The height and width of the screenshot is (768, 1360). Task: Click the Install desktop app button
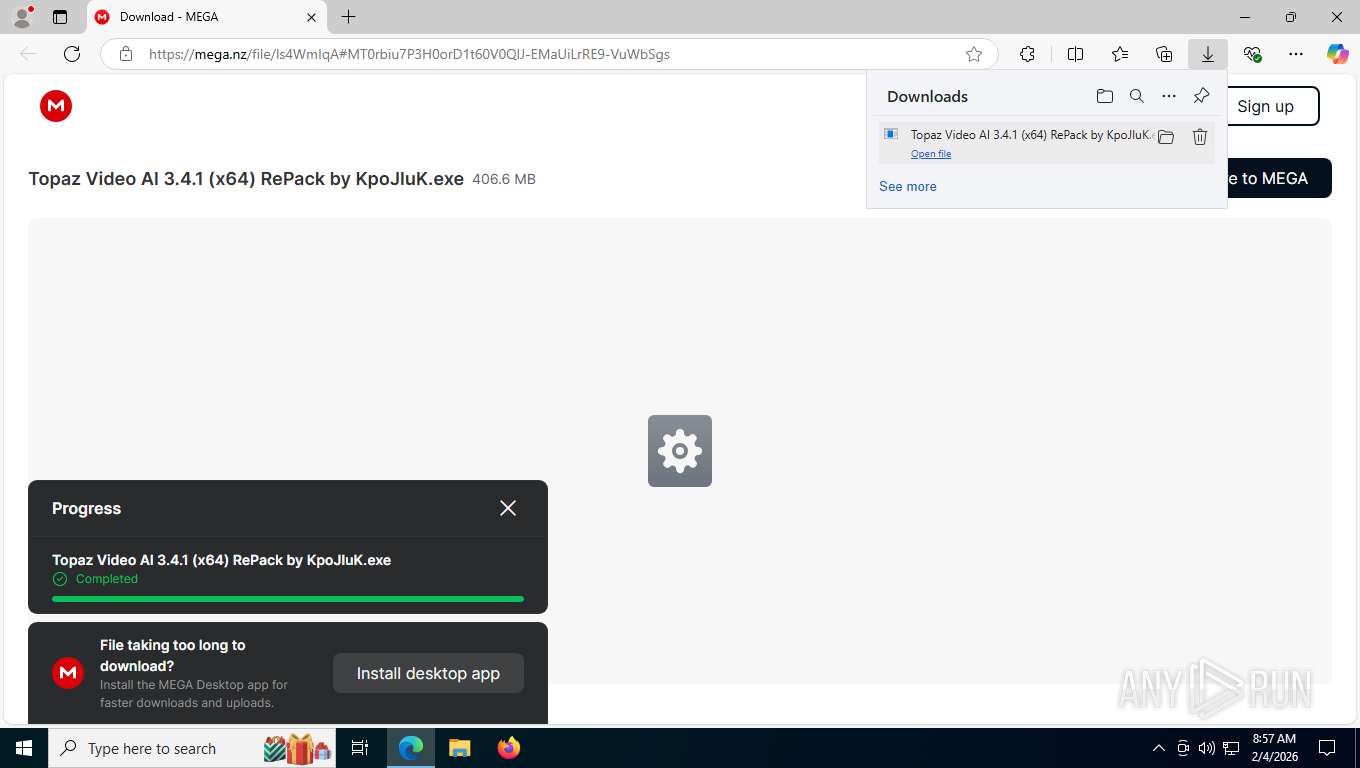click(x=428, y=673)
